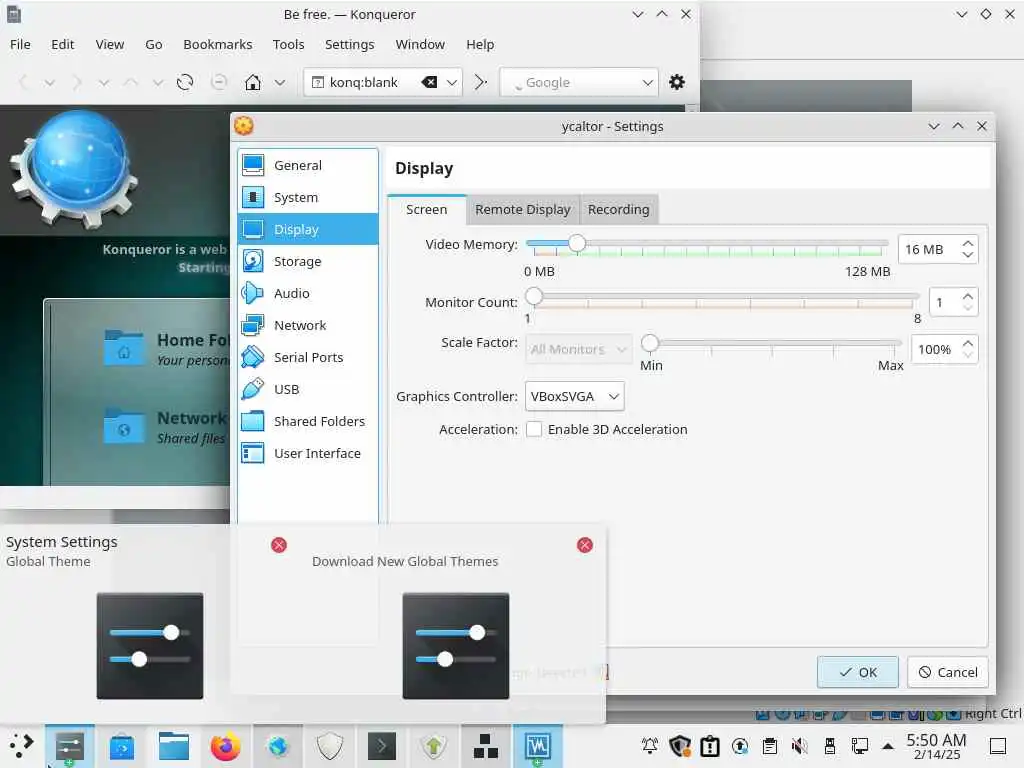Click the Scale Factor slider handle
Viewport: 1024px width, 768px height.
[650, 343]
